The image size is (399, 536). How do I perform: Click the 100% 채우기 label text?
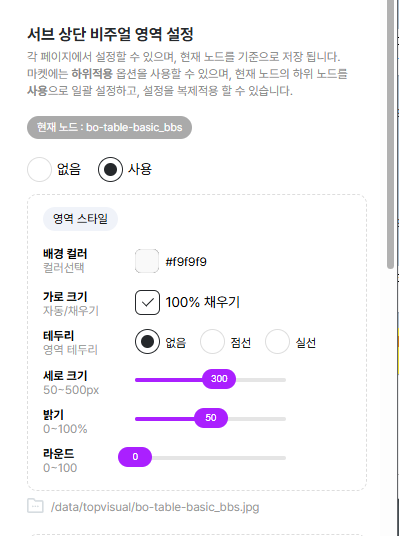point(203,302)
